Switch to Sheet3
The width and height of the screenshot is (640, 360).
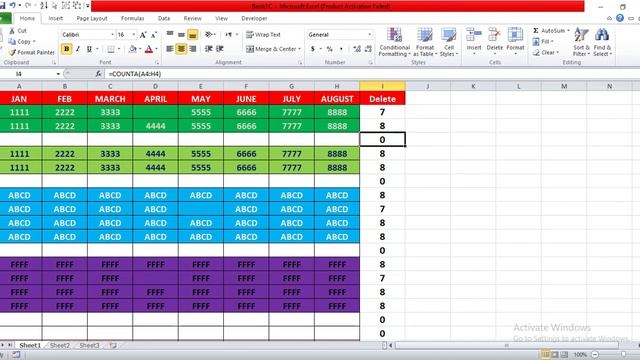point(89,345)
